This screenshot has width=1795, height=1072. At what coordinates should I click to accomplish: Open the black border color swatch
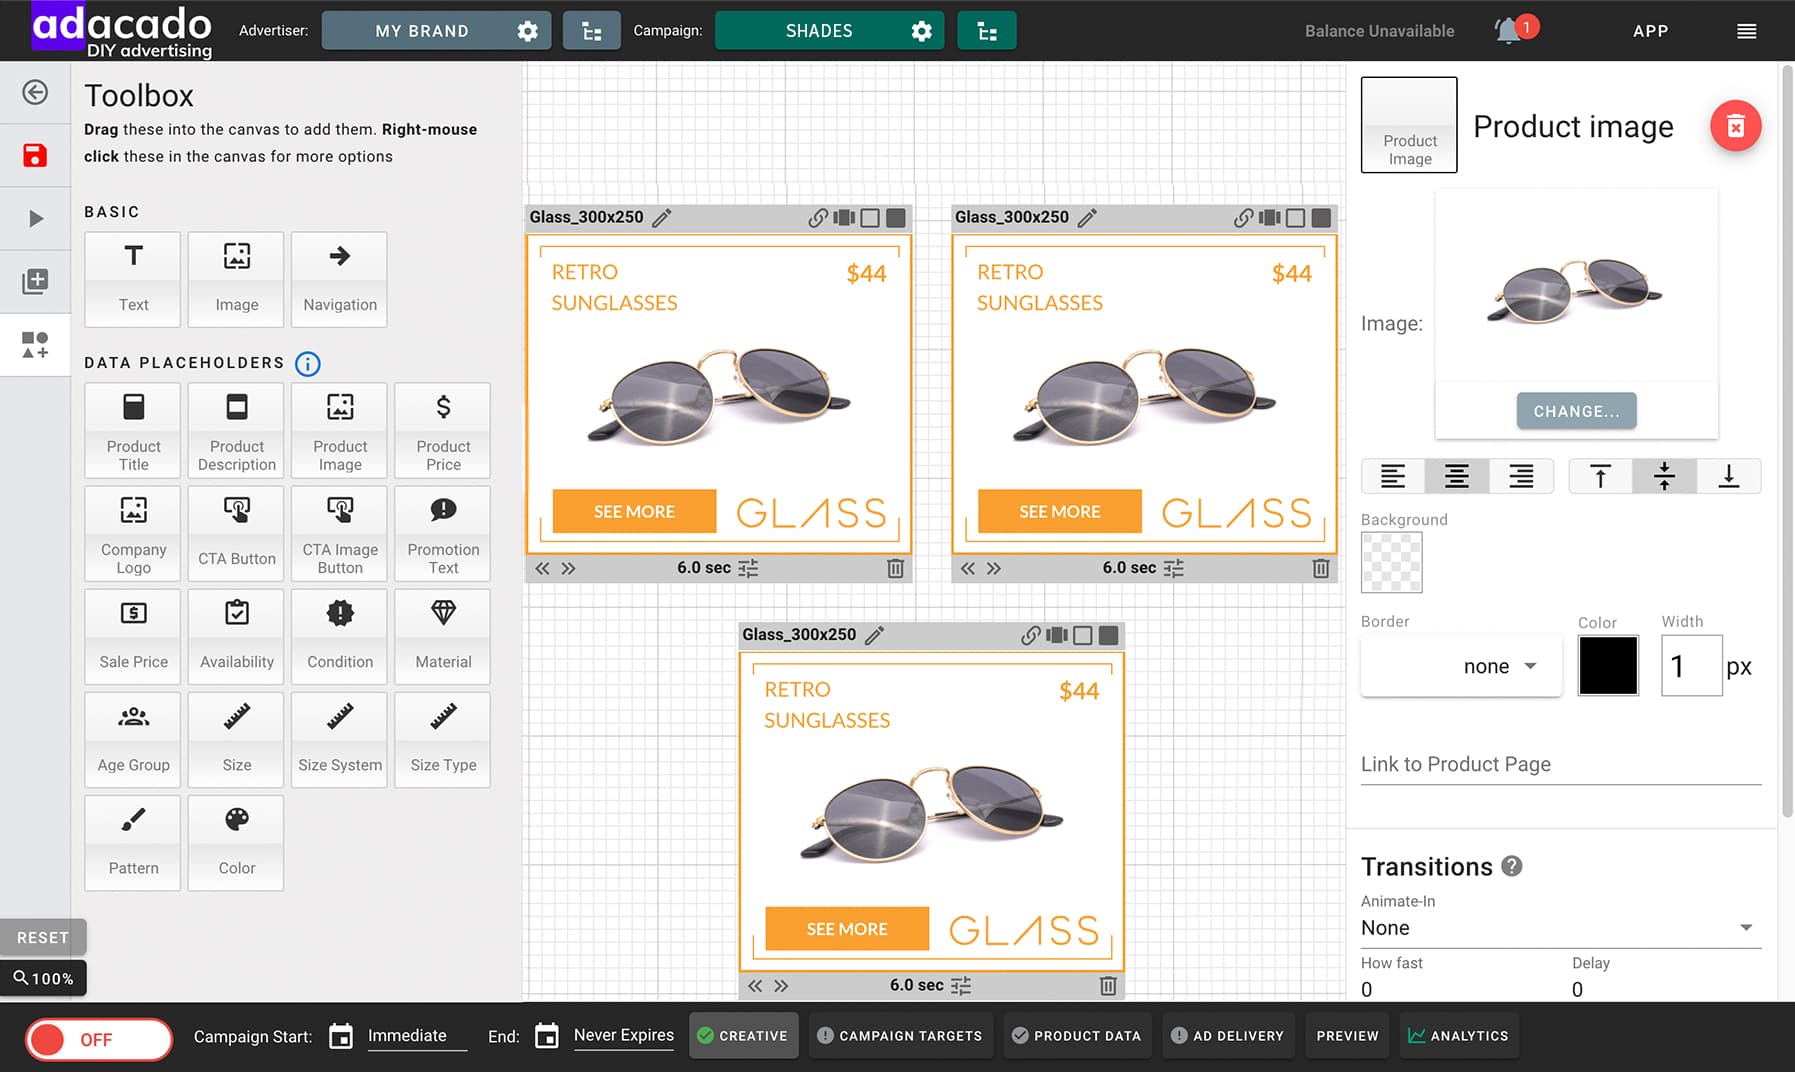click(1608, 666)
